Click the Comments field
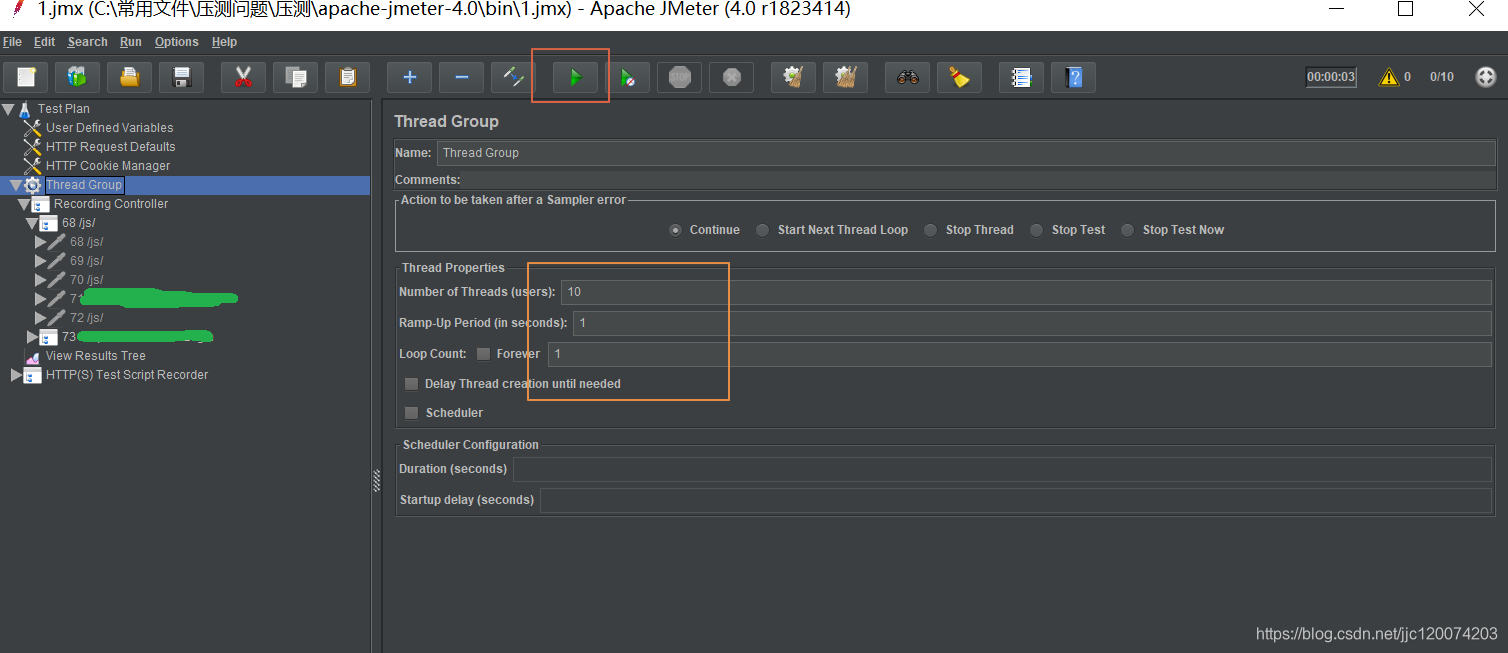This screenshot has height=653, width=1508. pos(979,180)
